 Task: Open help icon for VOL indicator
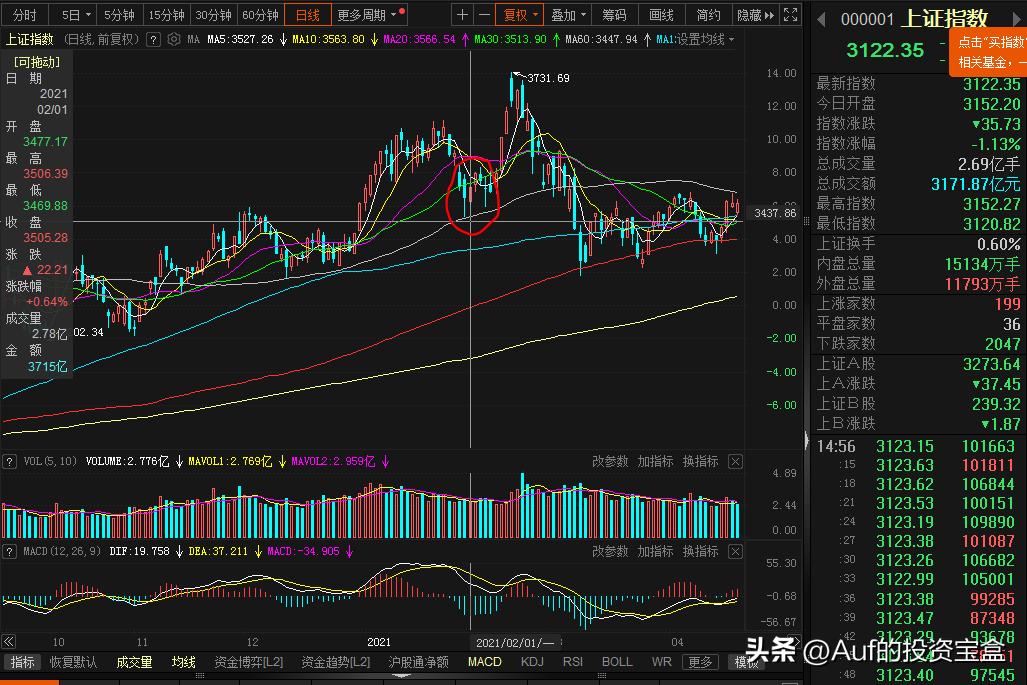tap(9, 462)
